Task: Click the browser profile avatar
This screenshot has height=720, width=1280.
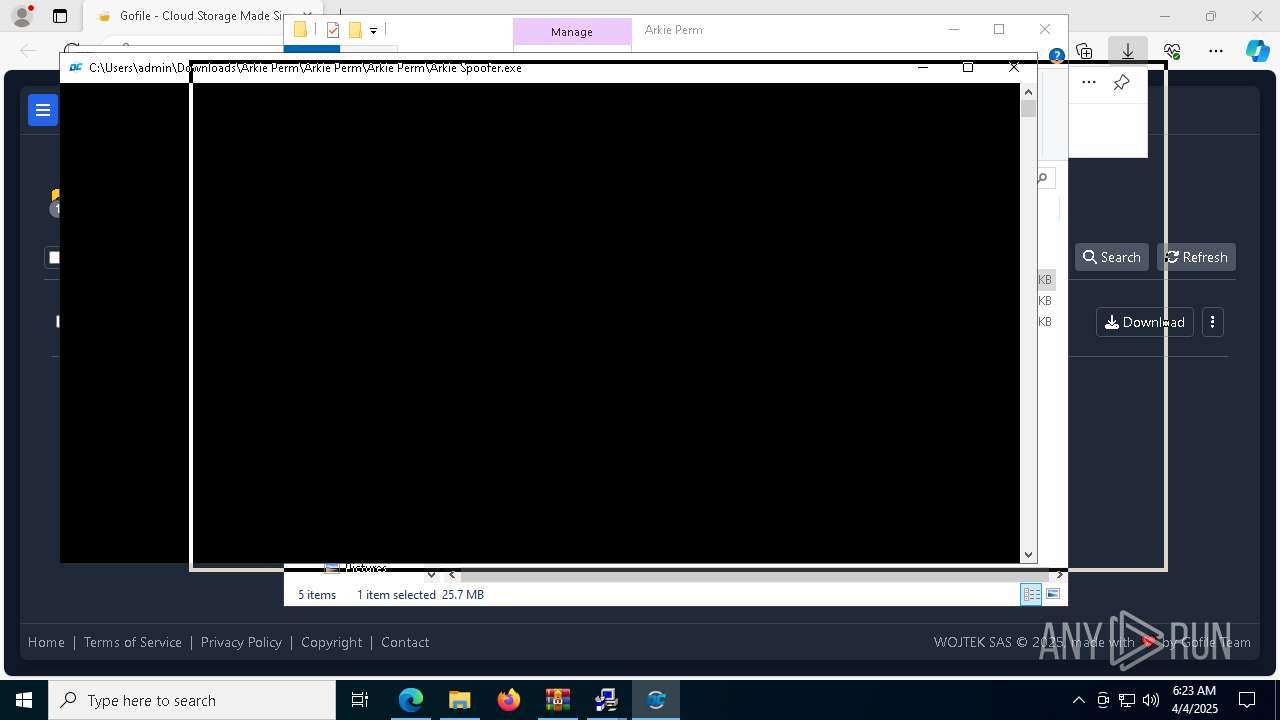Action: (x=21, y=16)
